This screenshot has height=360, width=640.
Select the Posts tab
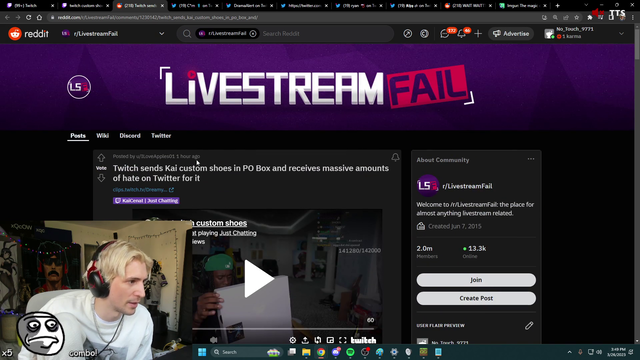point(78,136)
